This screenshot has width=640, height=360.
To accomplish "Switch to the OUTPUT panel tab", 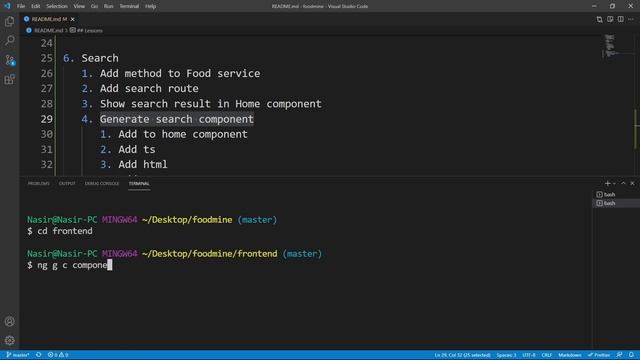I will coord(67,184).
